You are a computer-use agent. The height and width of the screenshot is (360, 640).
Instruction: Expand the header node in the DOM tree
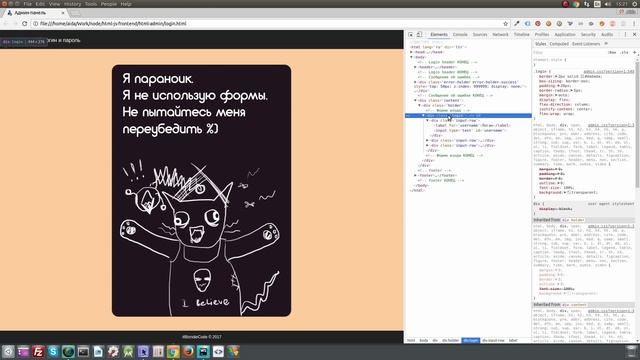click(416, 67)
